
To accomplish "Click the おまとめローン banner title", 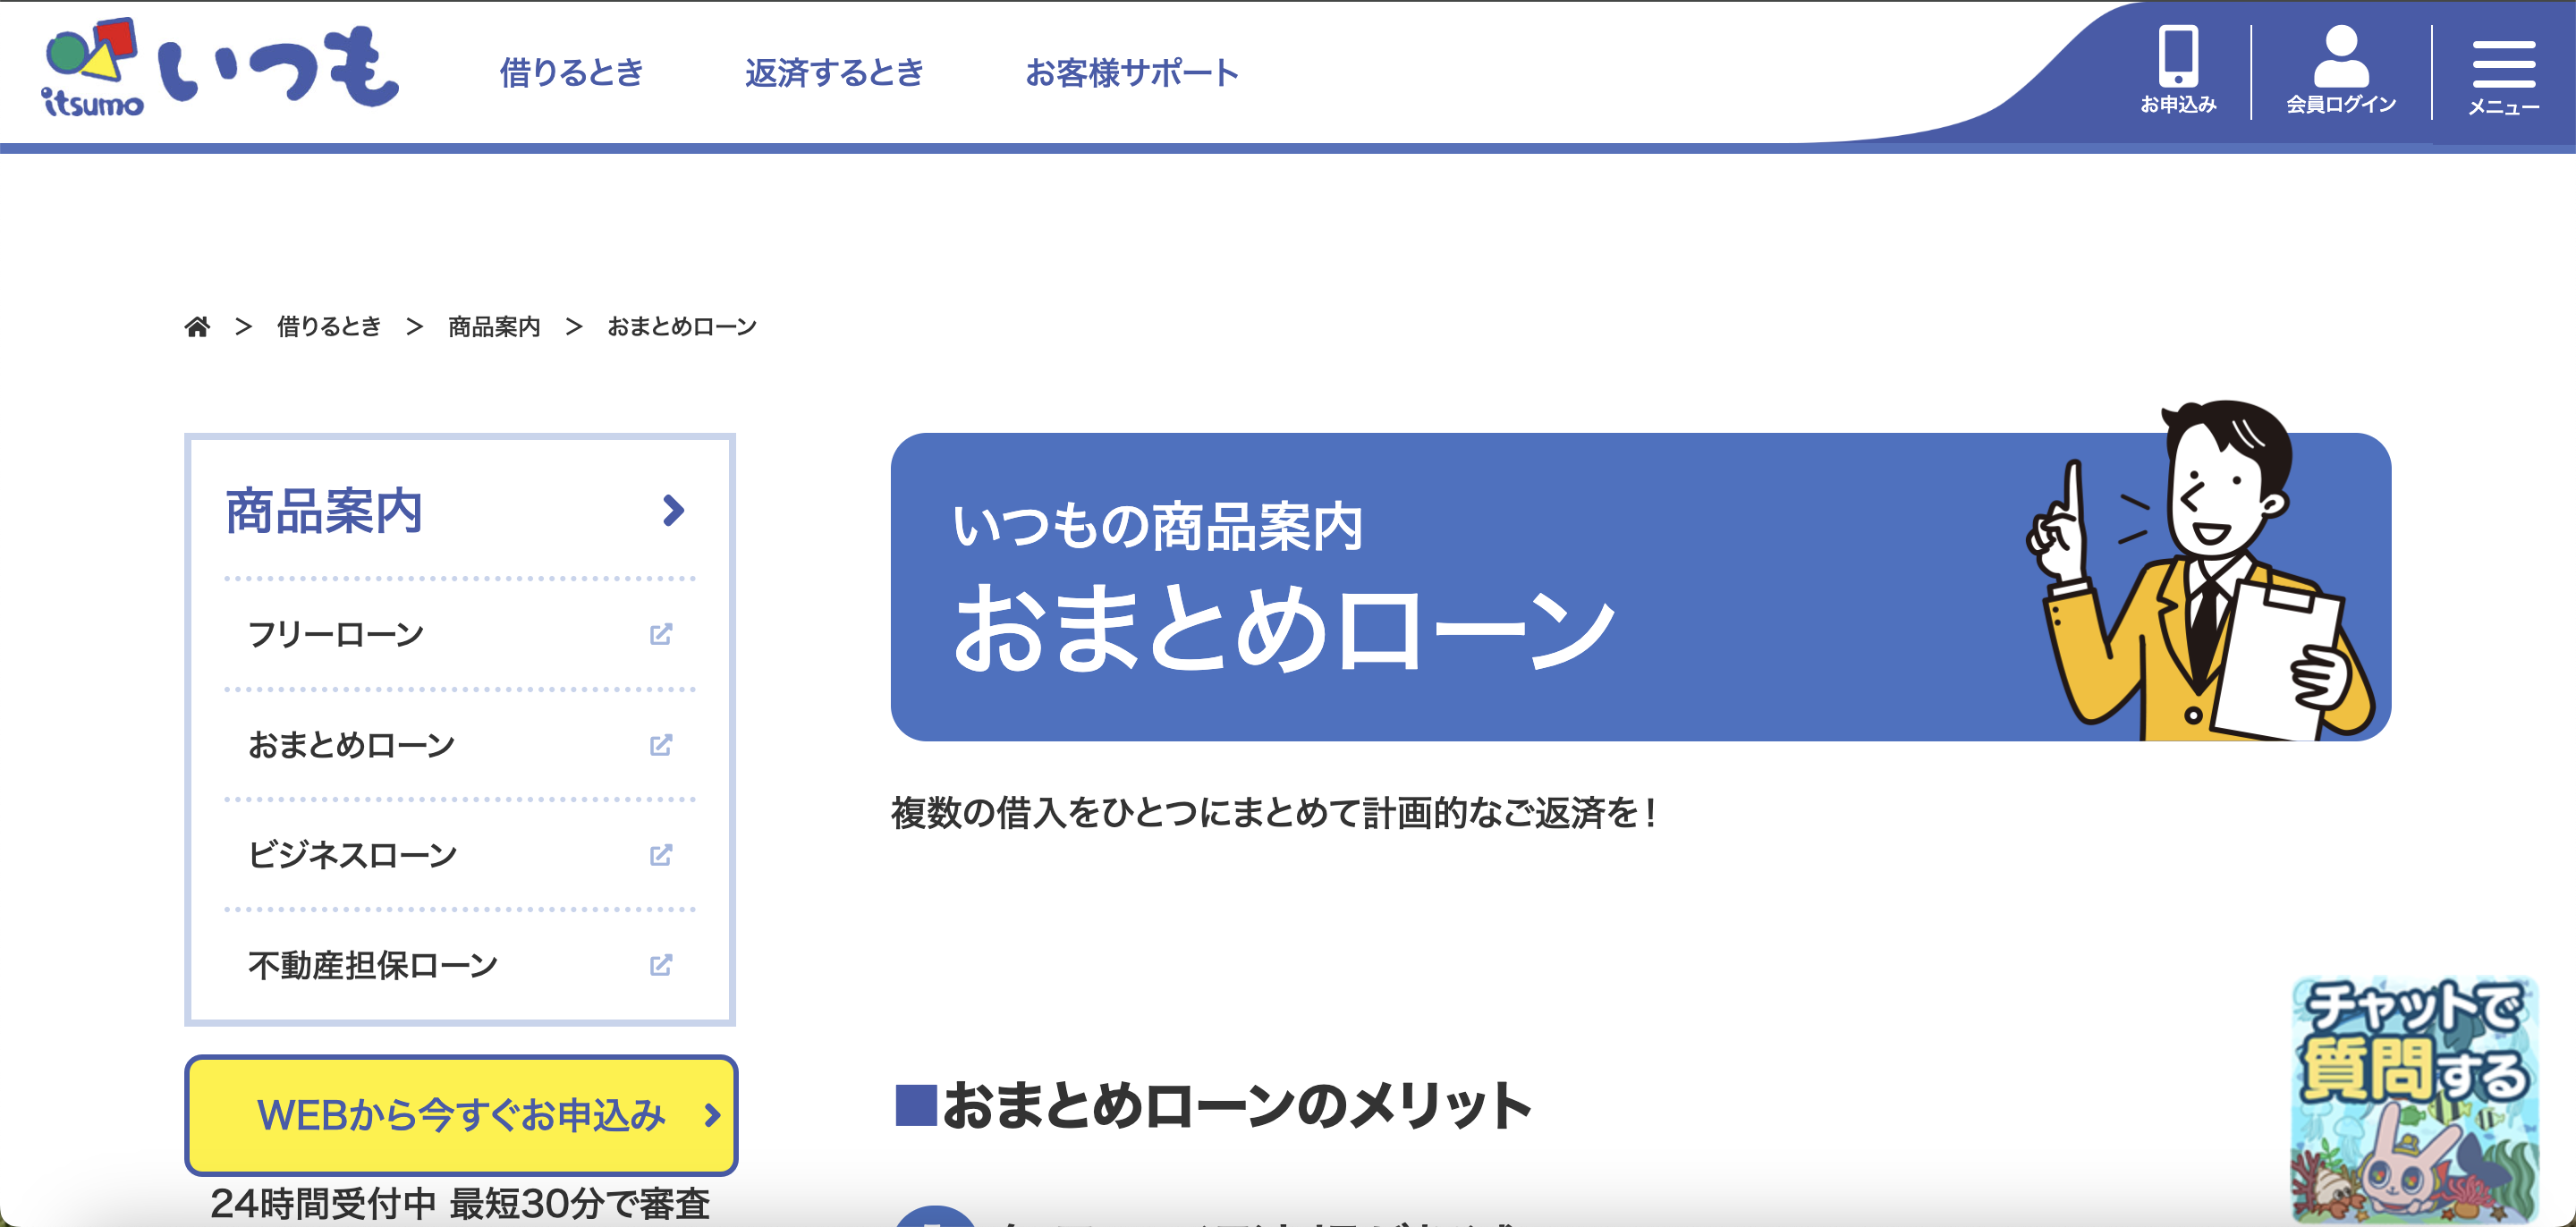I will pyautogui.click(x=1284, y=628).
